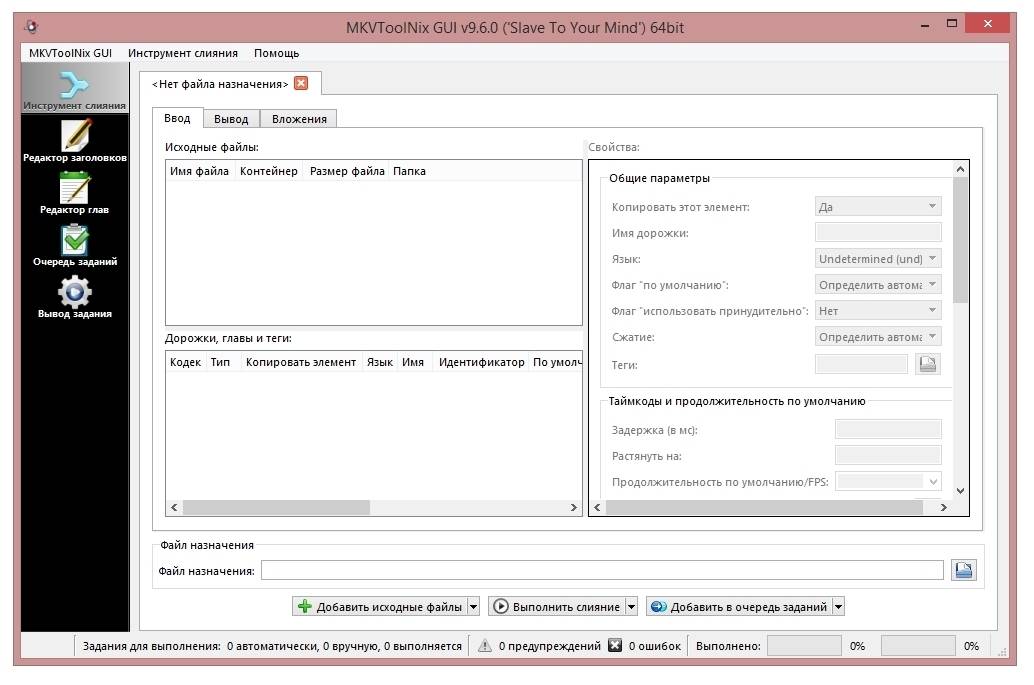
Task: Open the Флаг "использовать принудительно" dropdown
Action: (x=878, y=311)
